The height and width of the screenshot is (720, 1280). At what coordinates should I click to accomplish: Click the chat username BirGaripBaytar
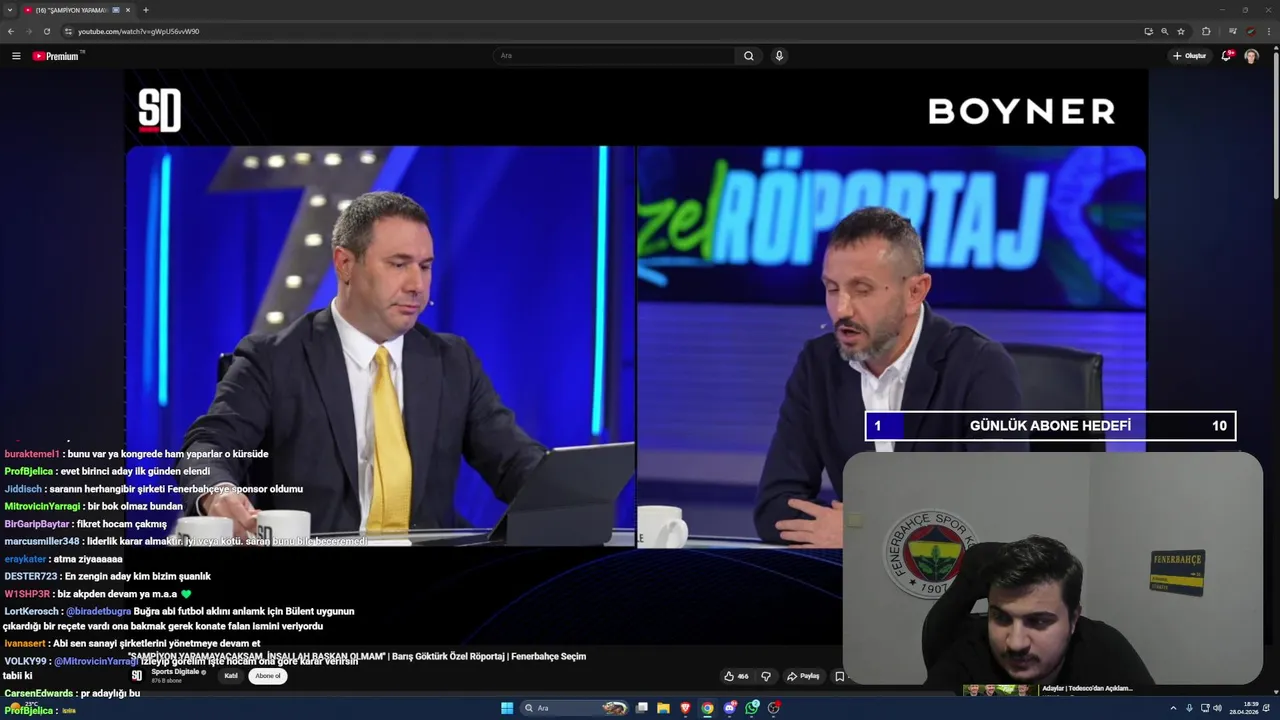point(37,524)
